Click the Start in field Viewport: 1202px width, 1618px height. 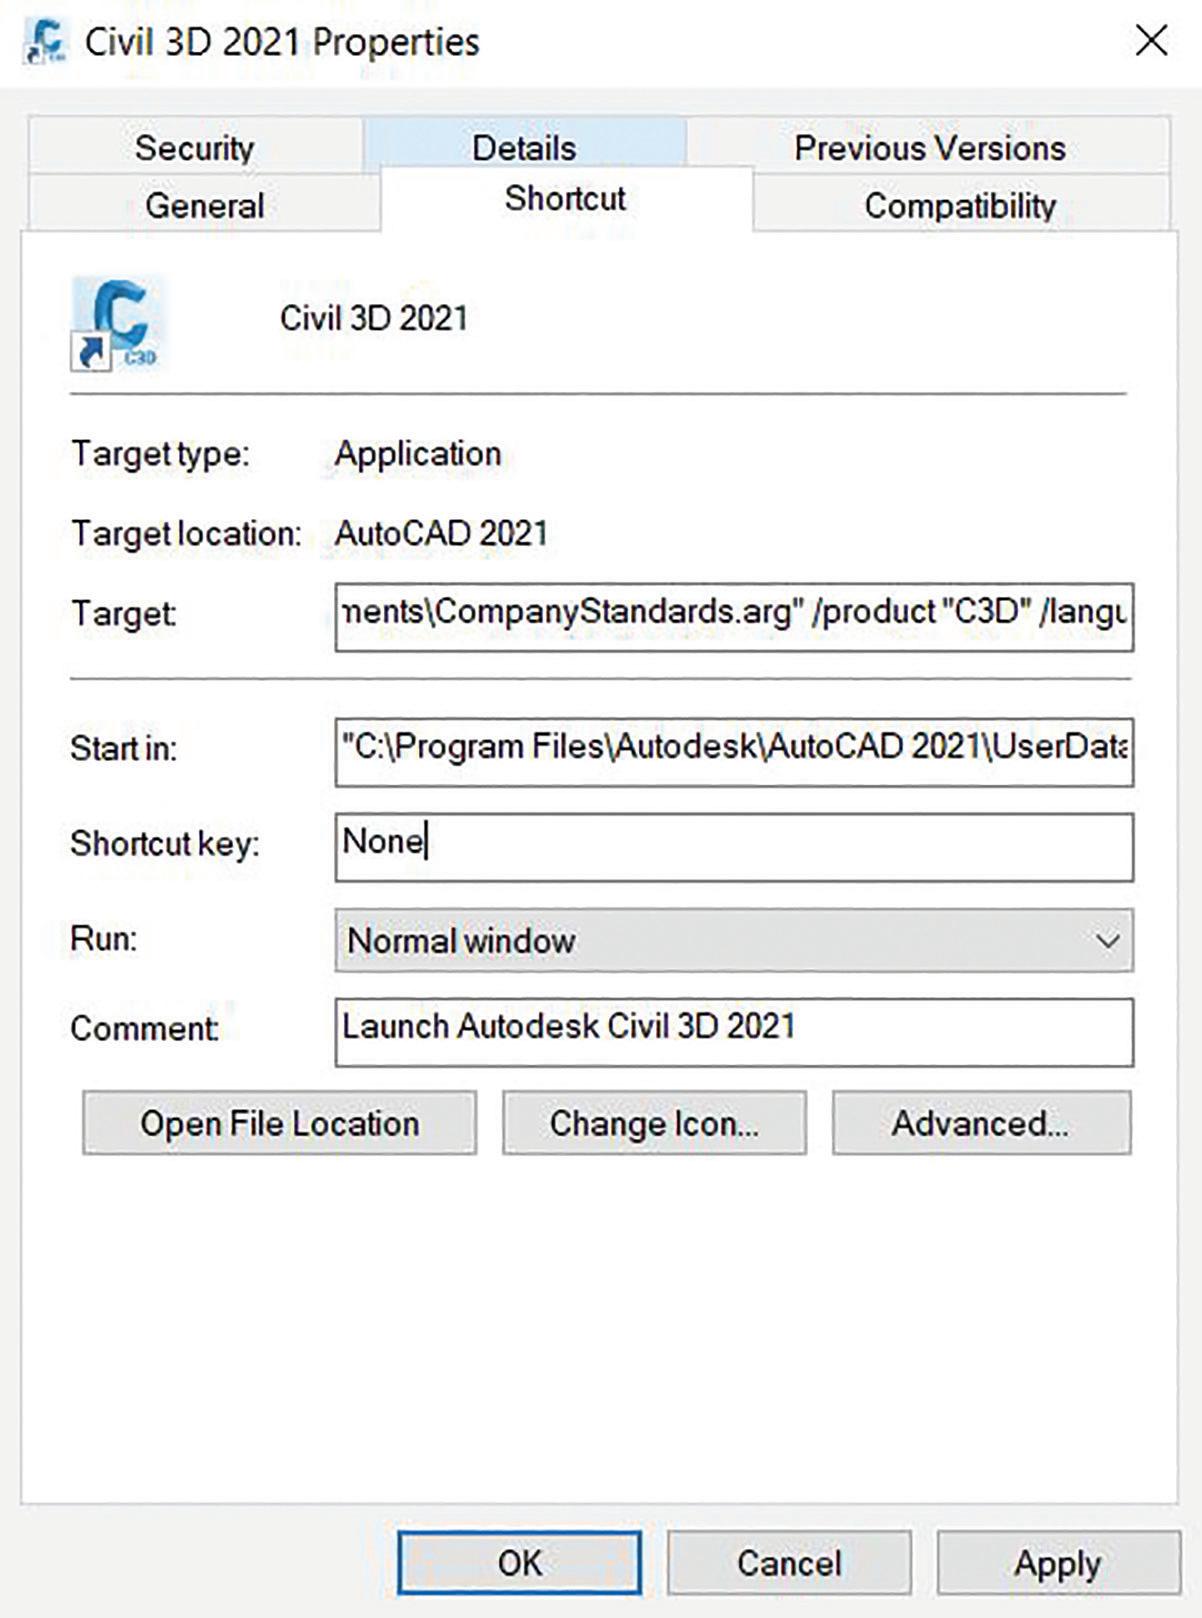point(734,752)
